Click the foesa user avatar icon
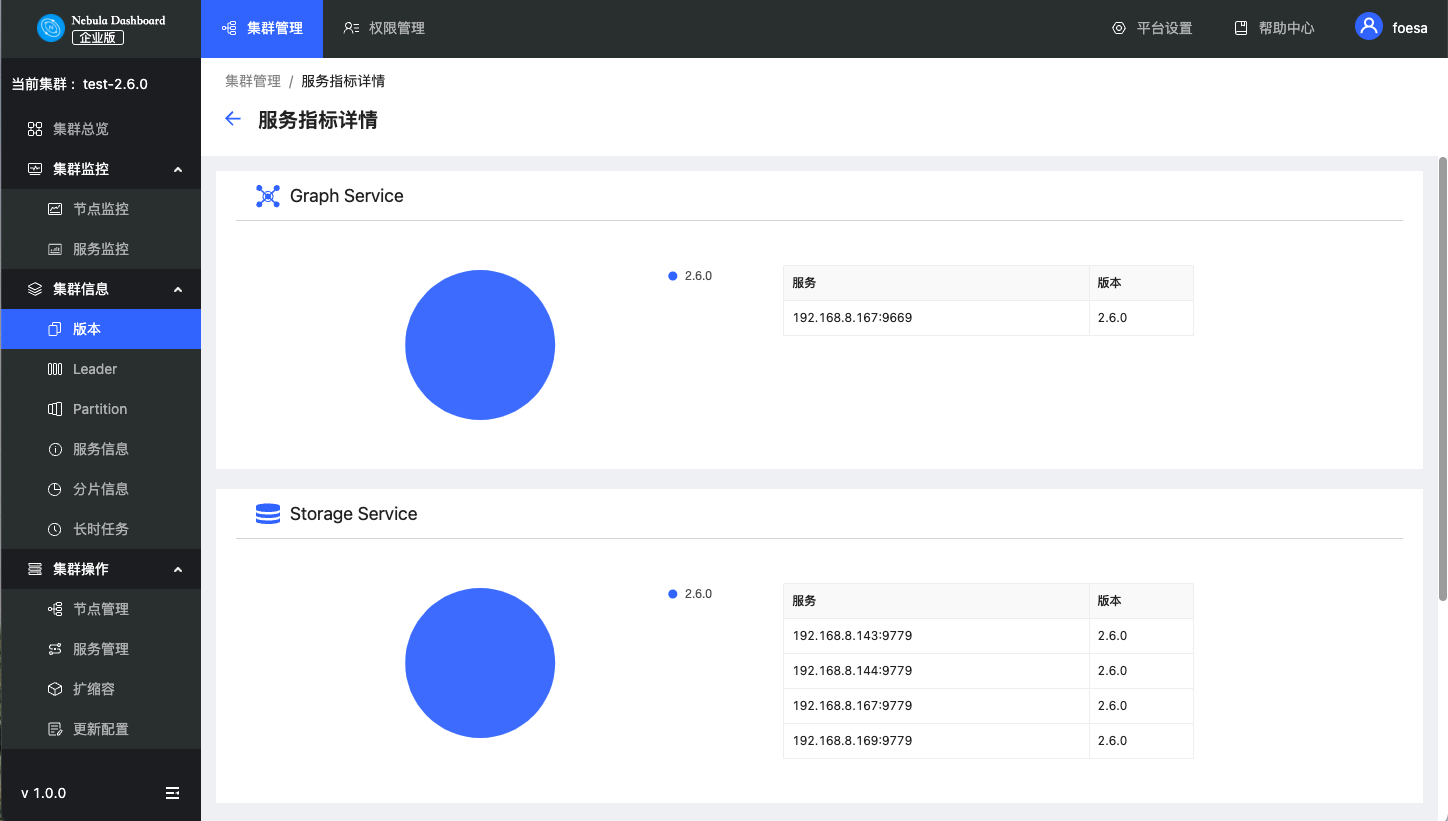The image size is (1448, 821). pos(1368,27)
